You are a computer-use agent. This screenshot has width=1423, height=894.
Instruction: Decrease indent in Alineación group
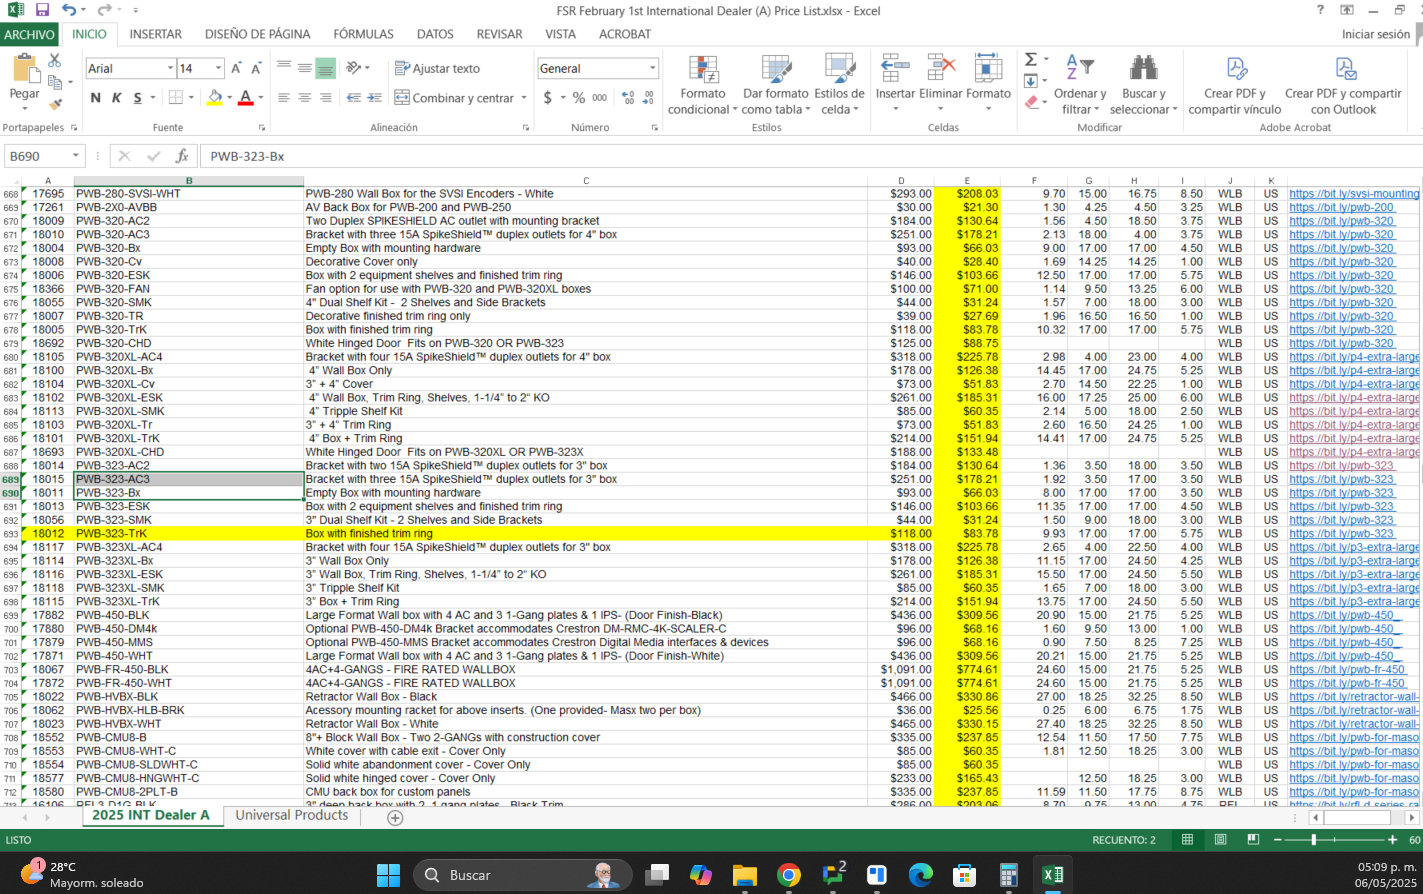pyautogui.click(x=353, y=98)
